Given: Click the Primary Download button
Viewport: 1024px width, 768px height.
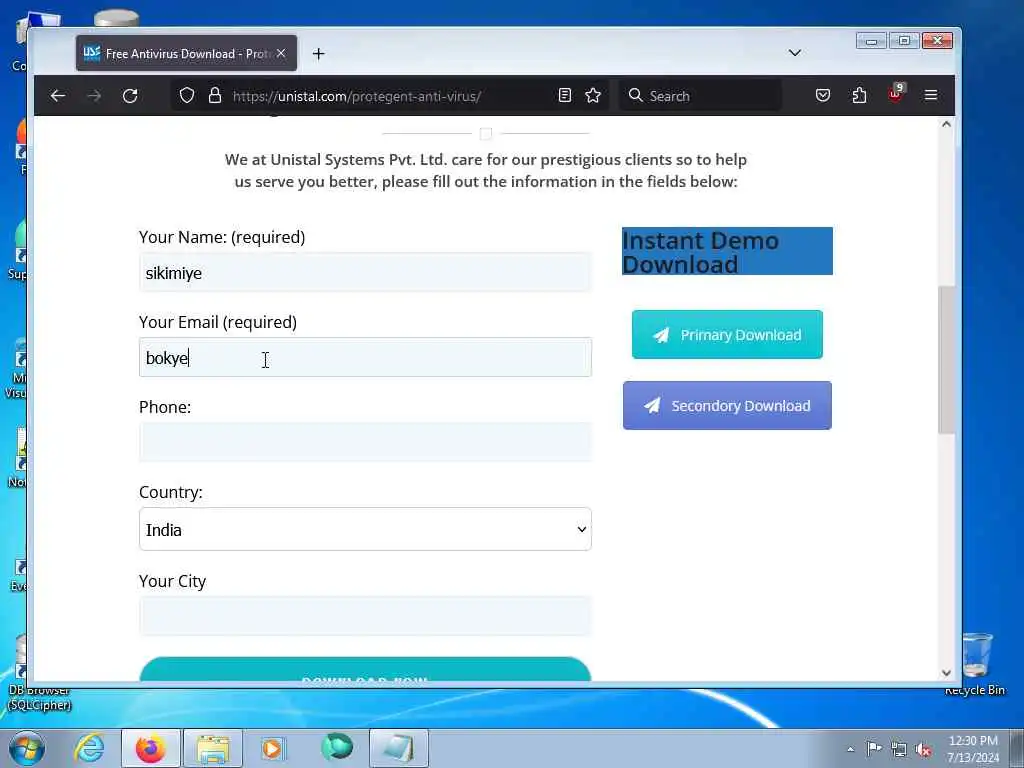Looking at the screenshot, I should [x=727, y=334].
